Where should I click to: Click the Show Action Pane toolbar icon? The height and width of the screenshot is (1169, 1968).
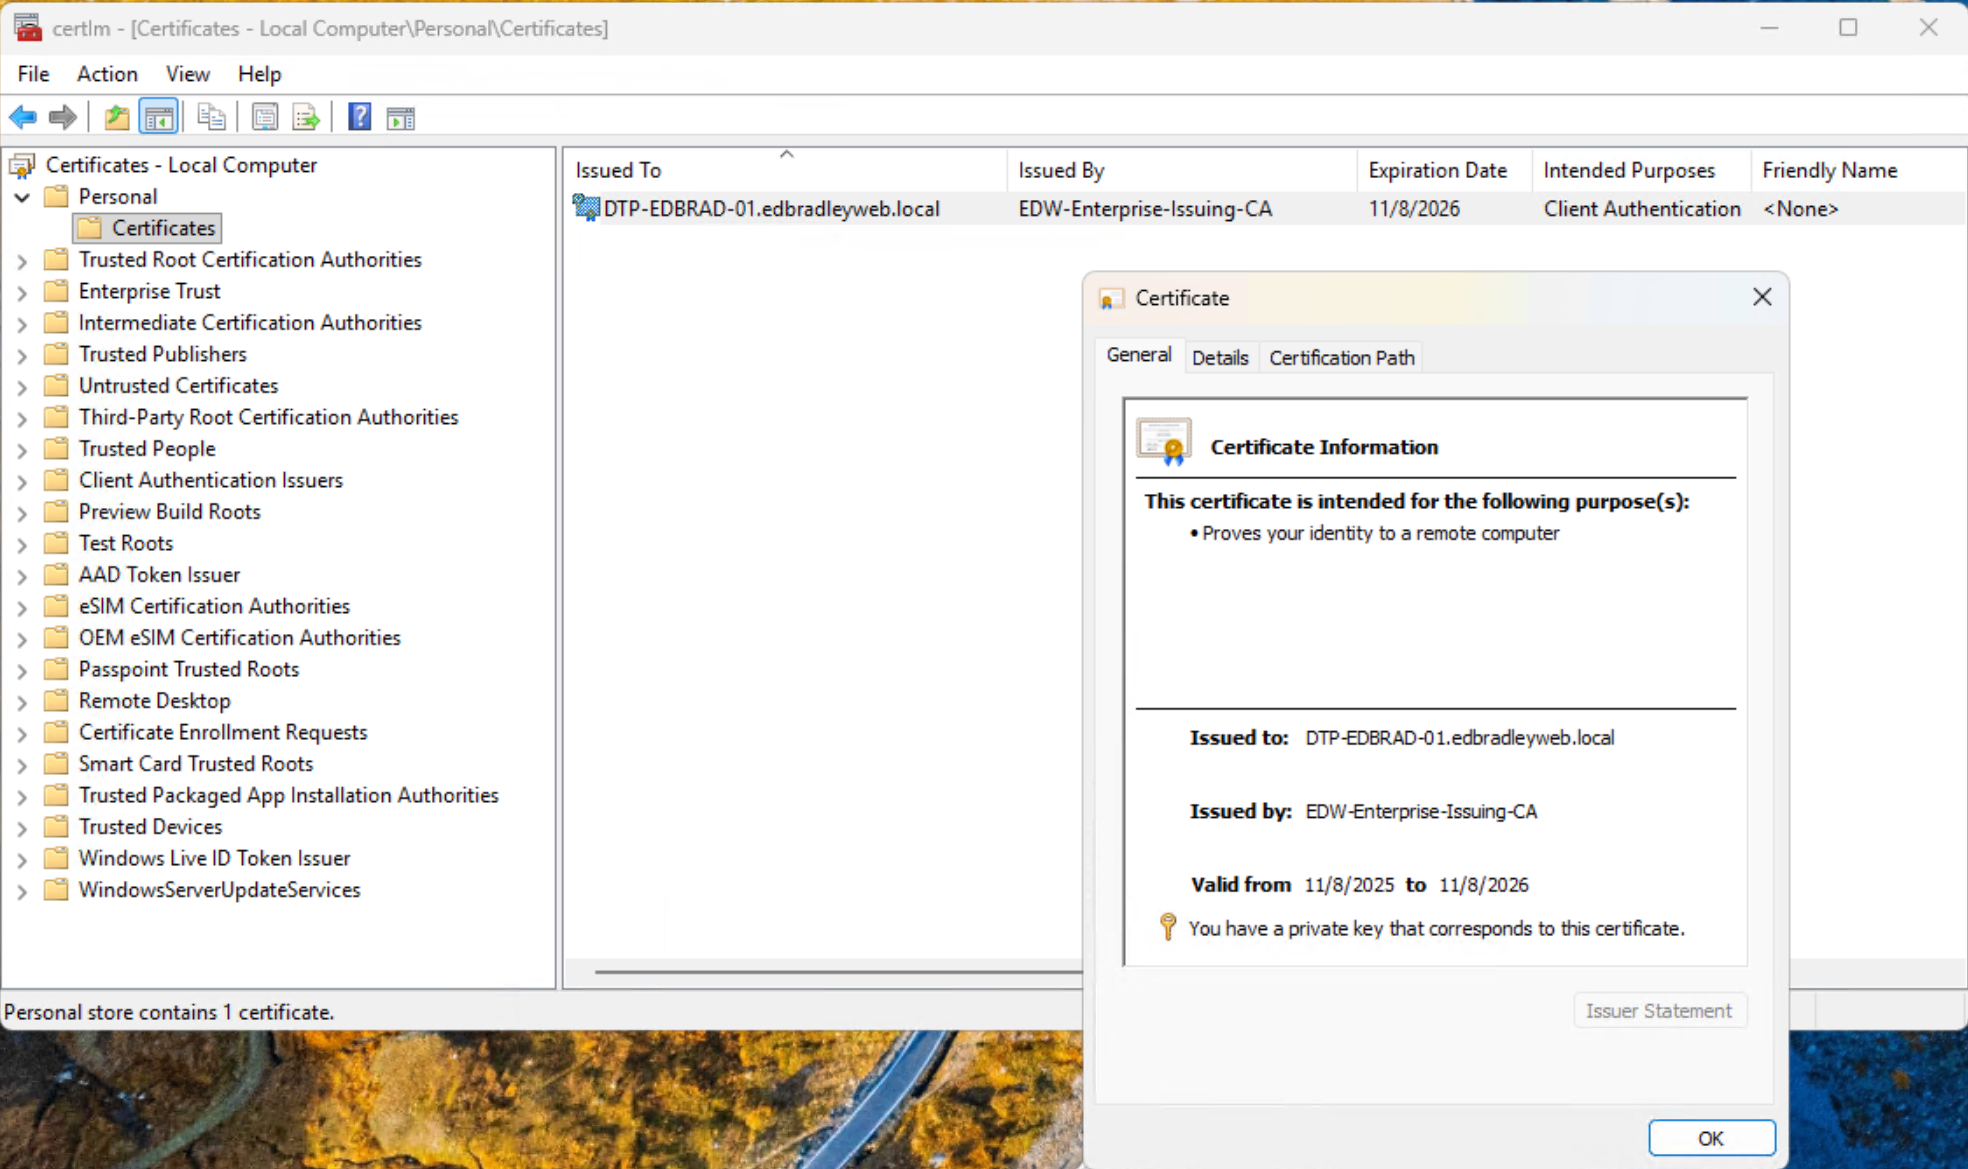[401, 117]
